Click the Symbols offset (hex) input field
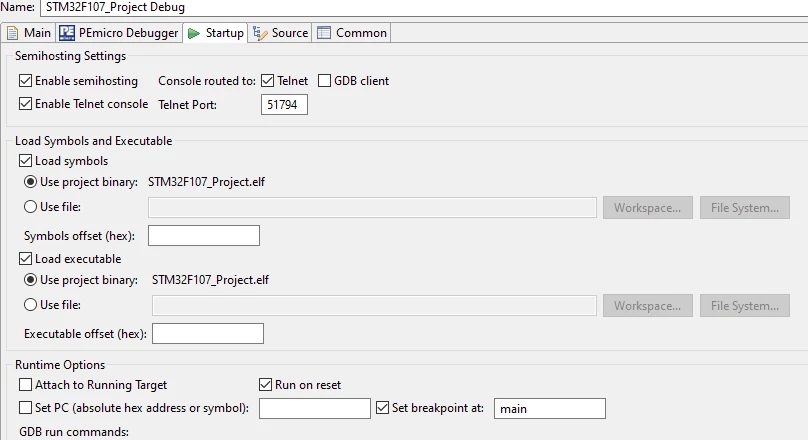Image resolution: width=808 pixels, height=440 pixels. tap(204, 235)
